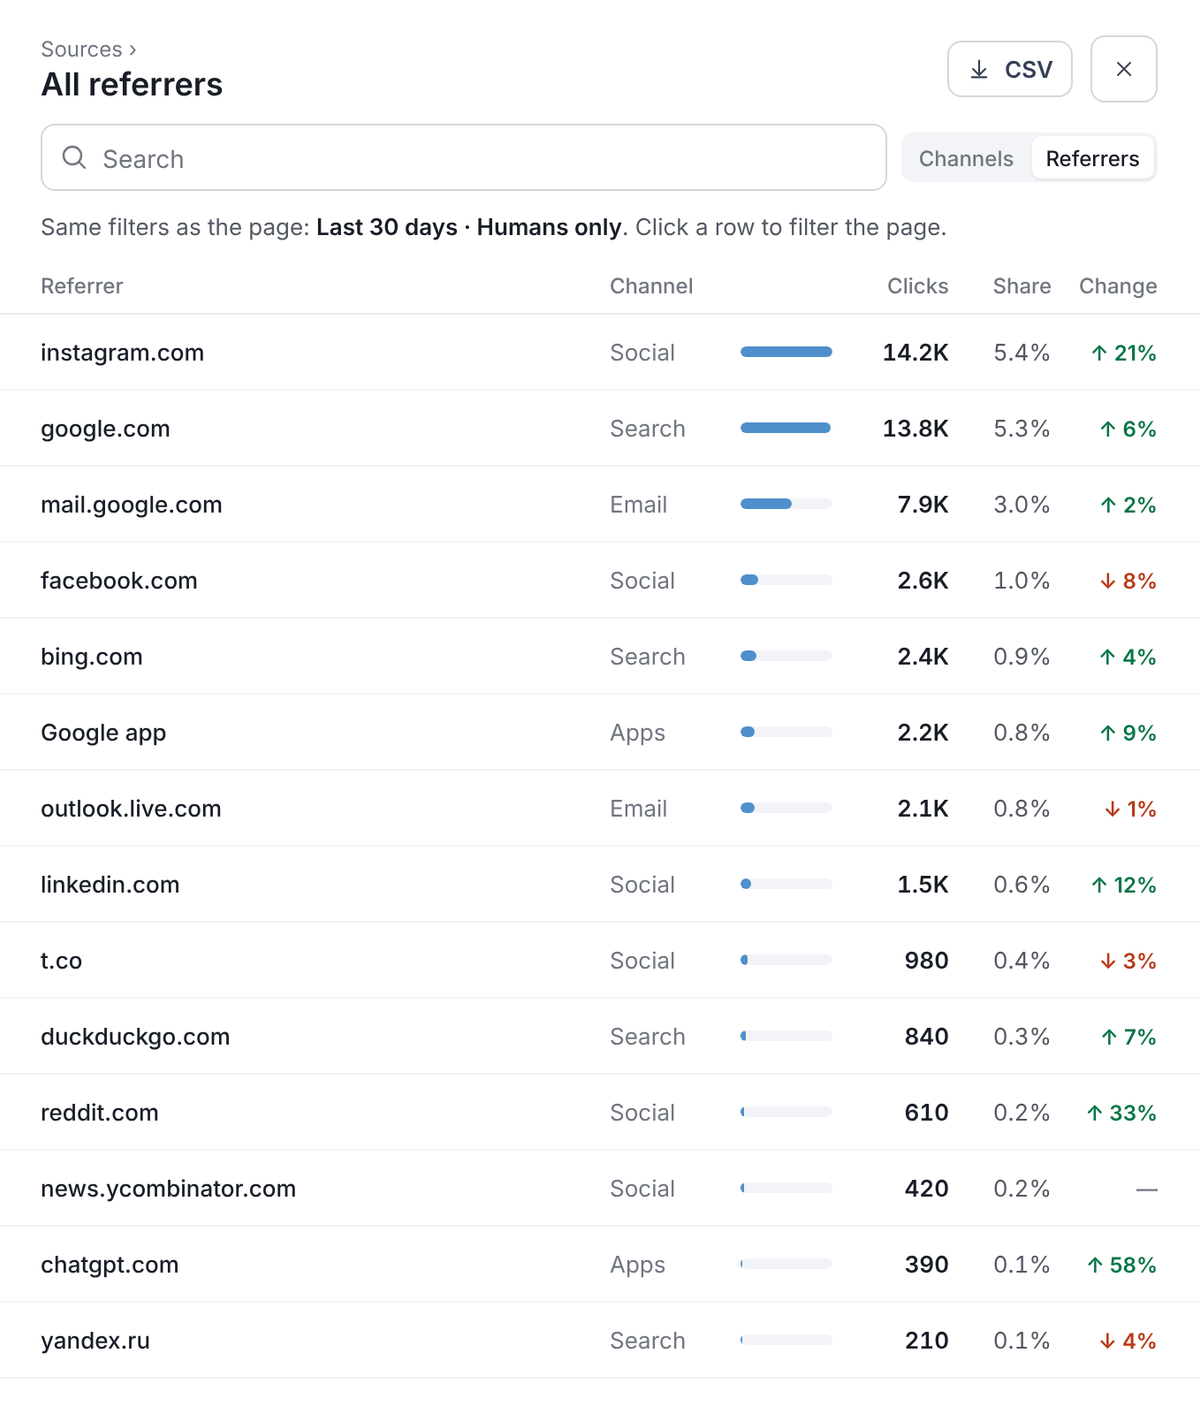Image resolution: width=1200 pixels, height=1414 pixels.
Task: Select the chatgpt.com referrer
Action: [600, 1265]
